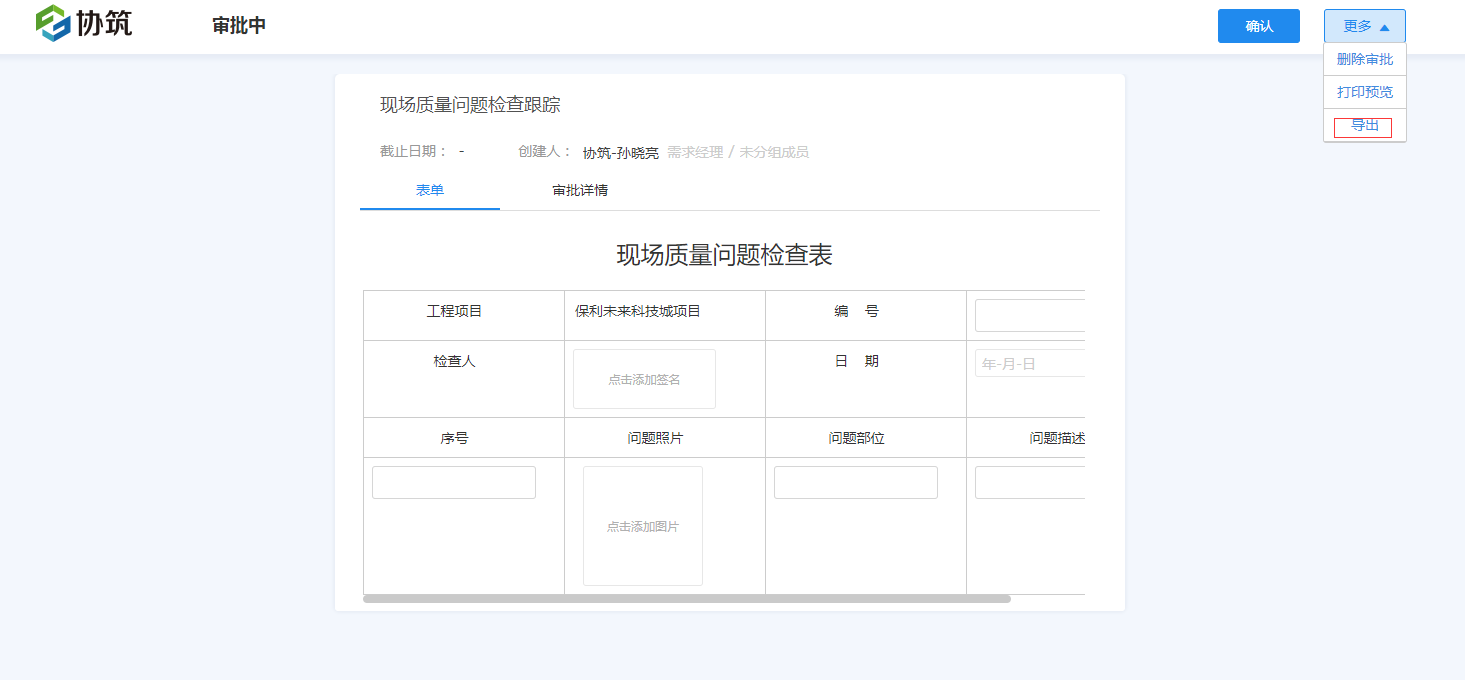Click the highlighted 导出 option
The height and width of the screenshot is (680, 1465).
[x=1364, y=126]
